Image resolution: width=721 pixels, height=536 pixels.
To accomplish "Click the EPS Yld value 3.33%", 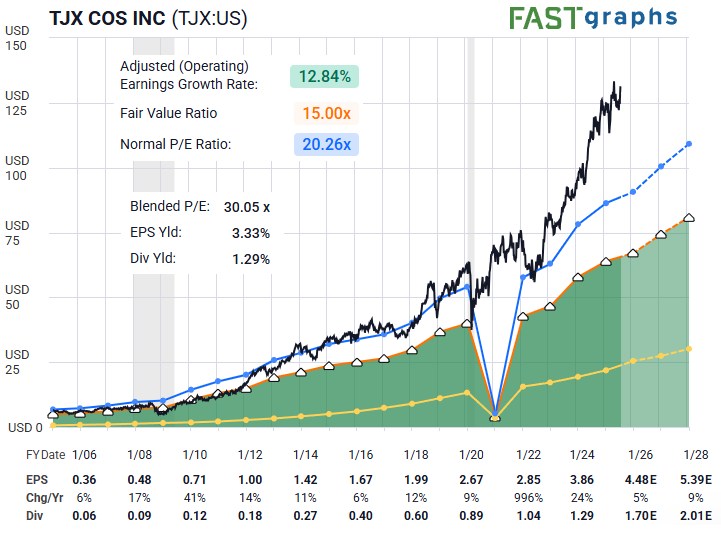I will point(251,233).
